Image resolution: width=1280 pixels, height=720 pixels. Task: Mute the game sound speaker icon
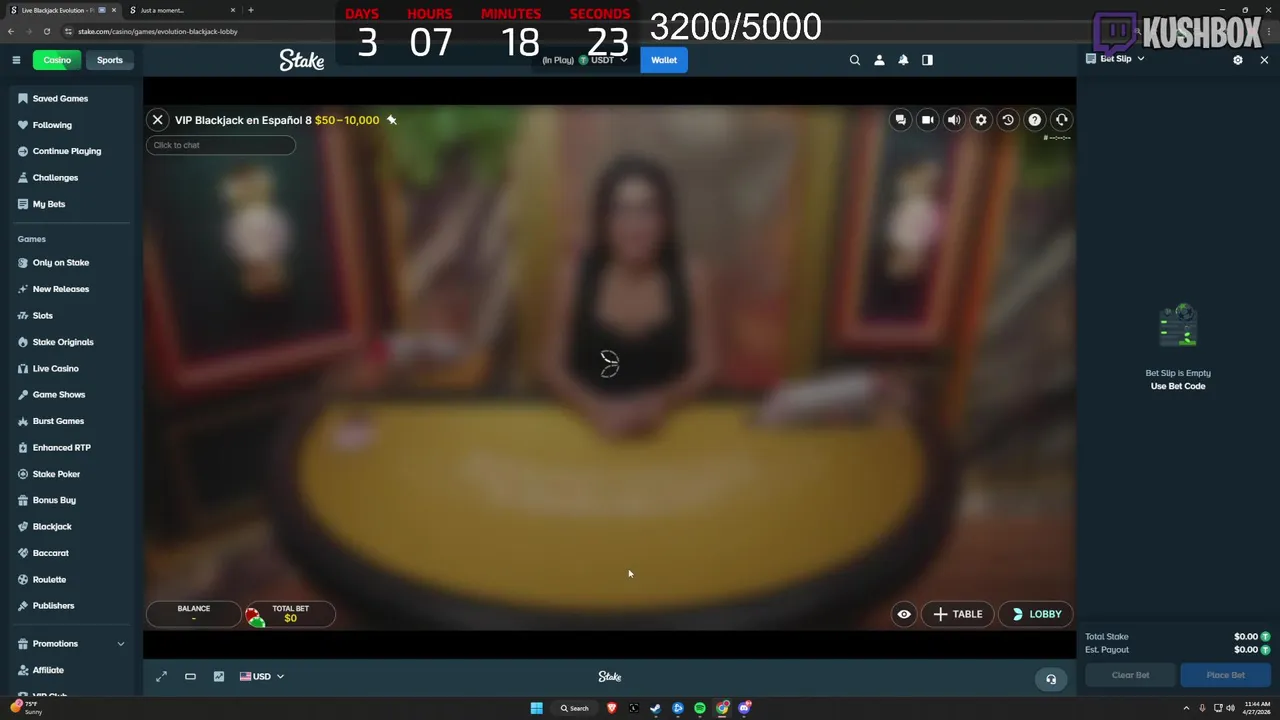954,120
